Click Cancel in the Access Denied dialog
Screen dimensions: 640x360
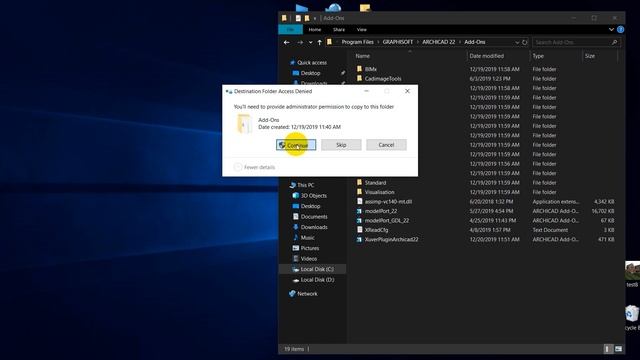coord(386,145)
